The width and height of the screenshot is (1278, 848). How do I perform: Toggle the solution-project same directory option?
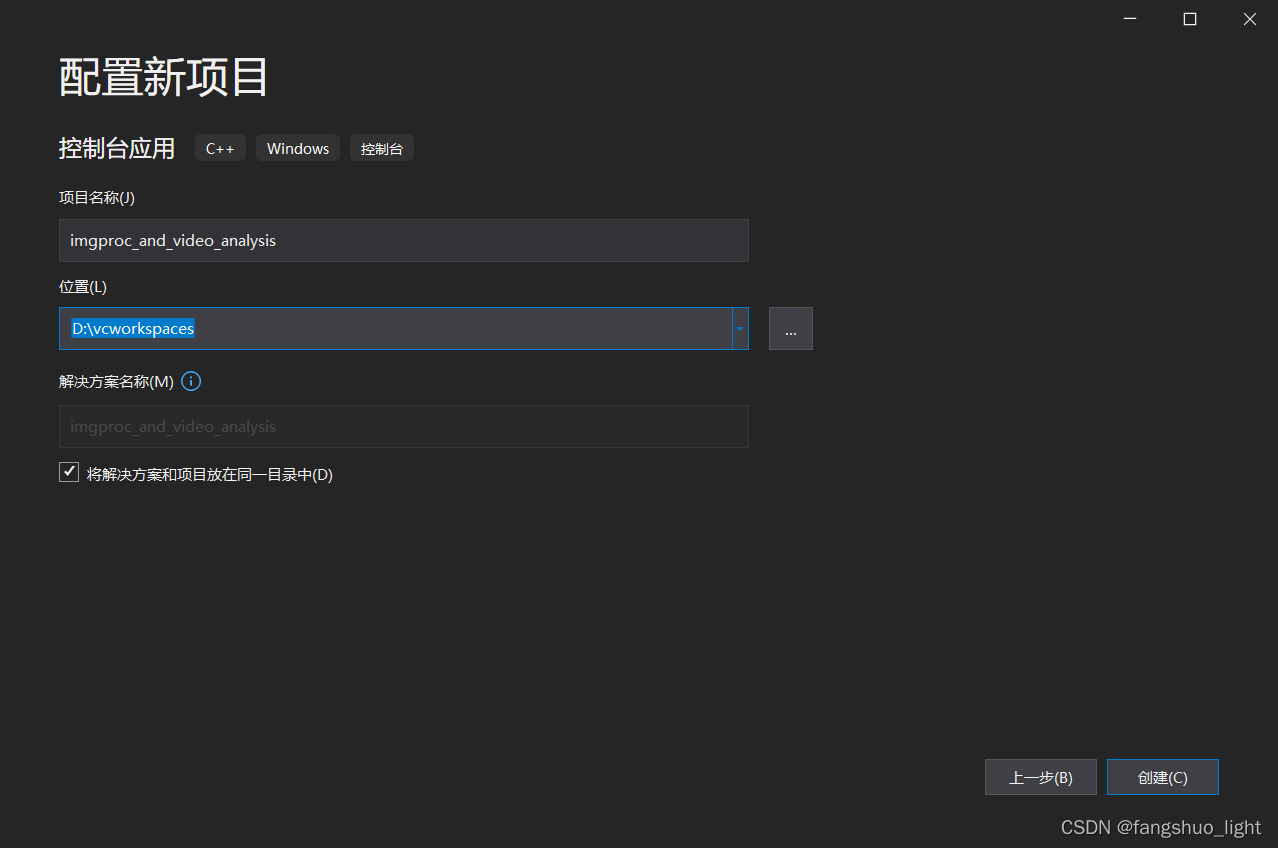pos(68,471)
